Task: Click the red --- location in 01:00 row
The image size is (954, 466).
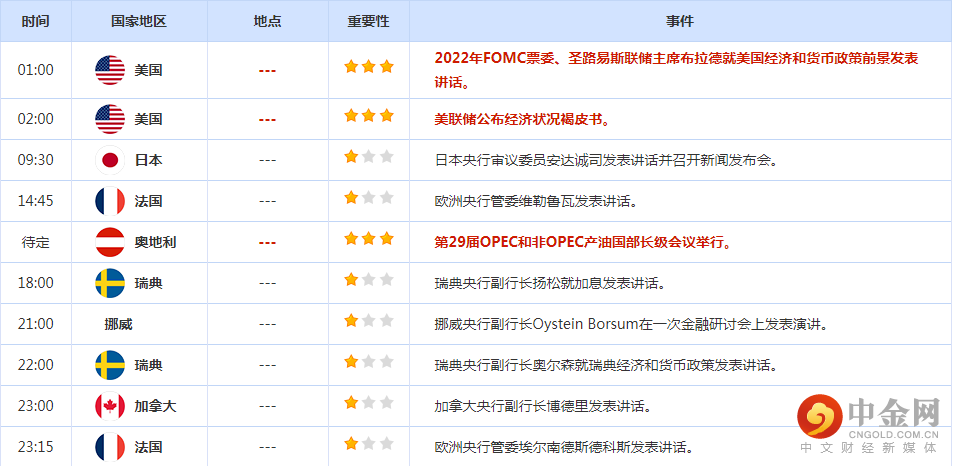Action: coord(267,71)
